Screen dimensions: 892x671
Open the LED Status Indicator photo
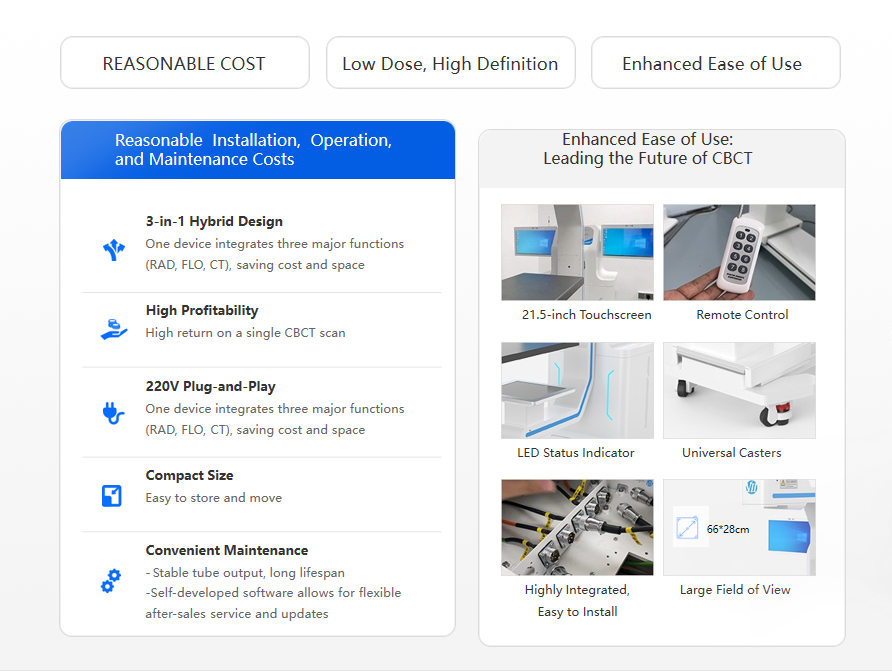tap(577, 390)
